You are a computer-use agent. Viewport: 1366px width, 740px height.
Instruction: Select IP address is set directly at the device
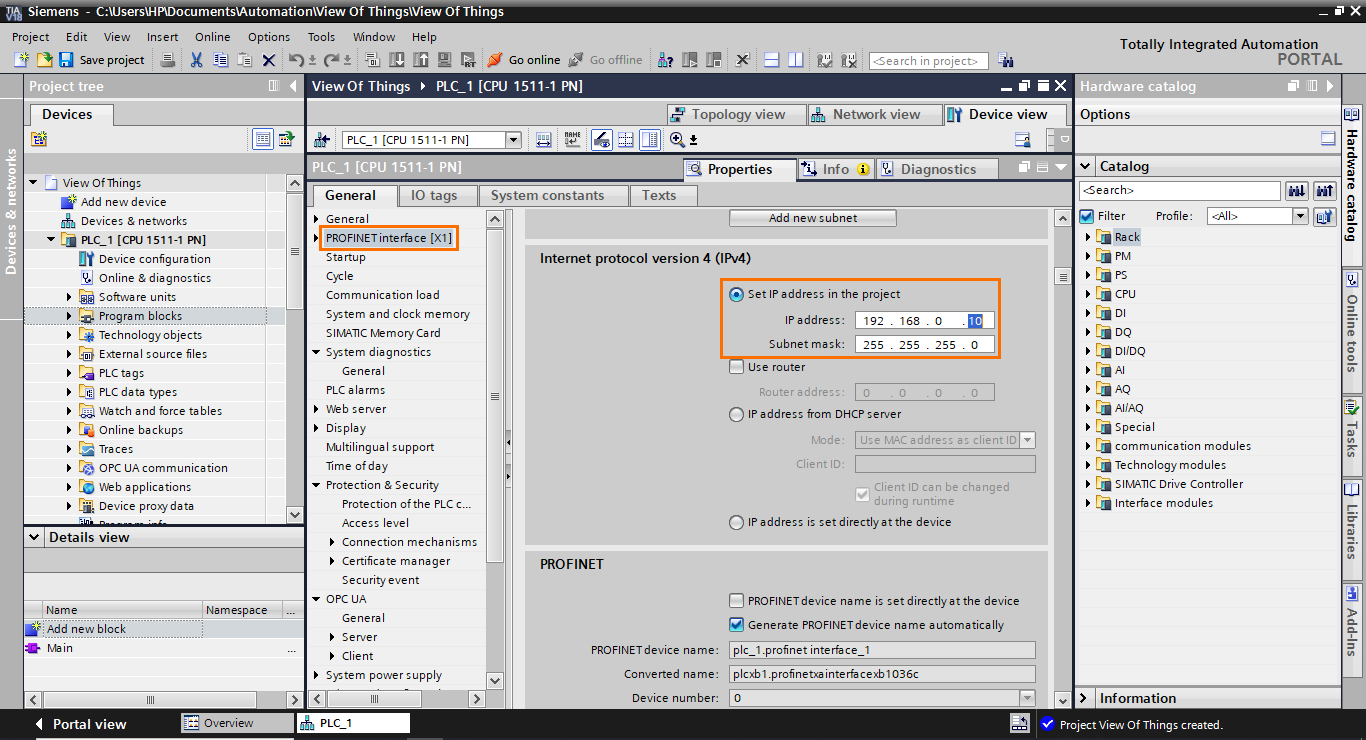pos(736,522)
